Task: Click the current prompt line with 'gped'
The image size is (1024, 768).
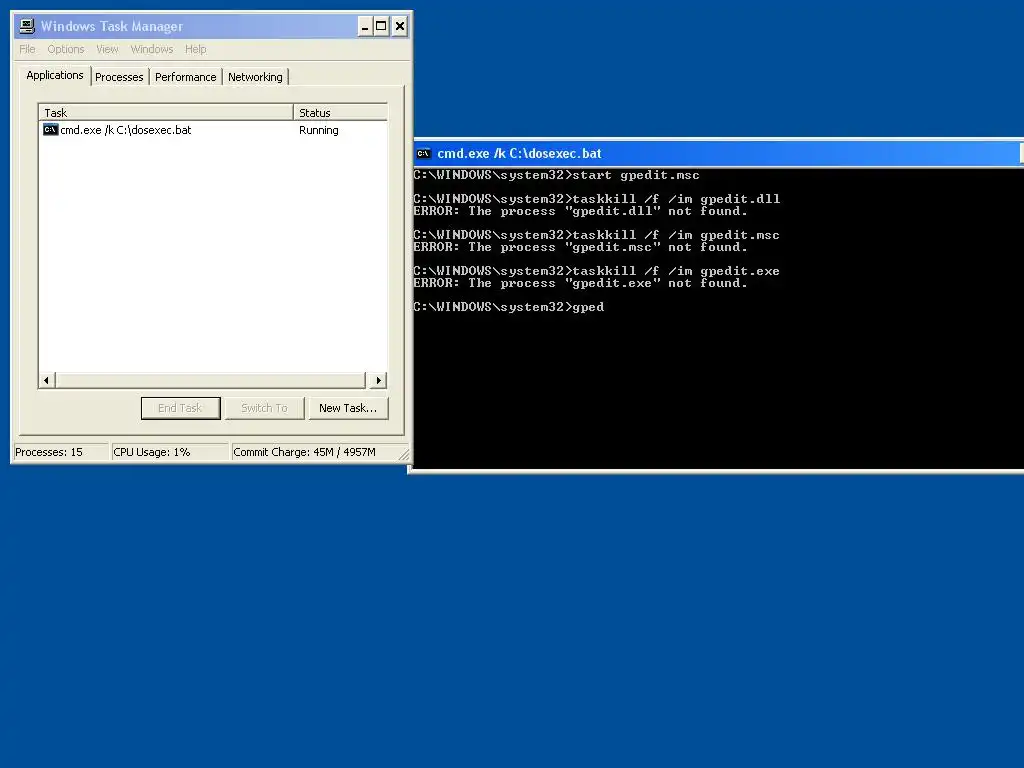Action: click(x=509, y=307)
